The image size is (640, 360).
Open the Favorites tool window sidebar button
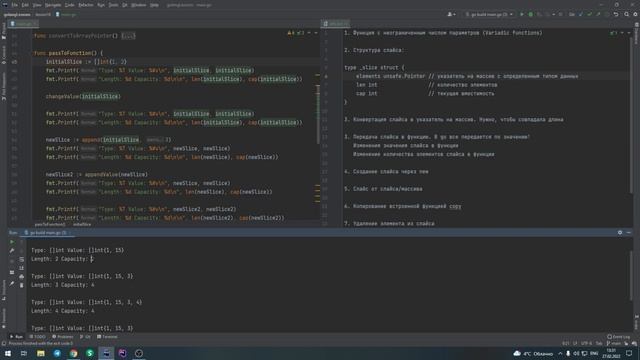(x=4, y=319)
